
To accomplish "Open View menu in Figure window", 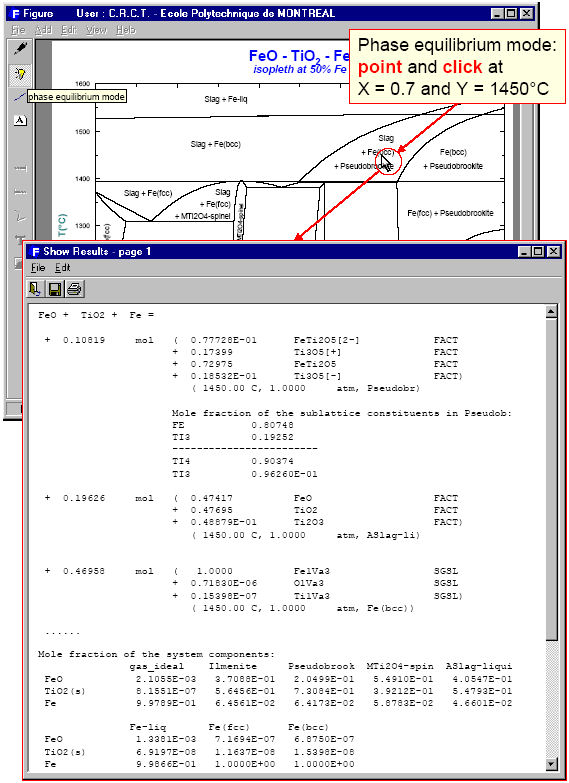I will (x=96, y=30).
